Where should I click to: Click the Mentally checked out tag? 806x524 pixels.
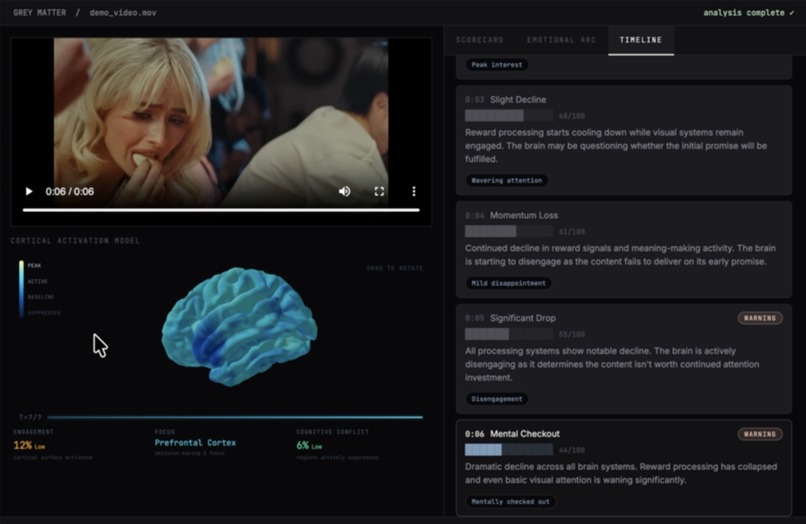tap(510, 502)
